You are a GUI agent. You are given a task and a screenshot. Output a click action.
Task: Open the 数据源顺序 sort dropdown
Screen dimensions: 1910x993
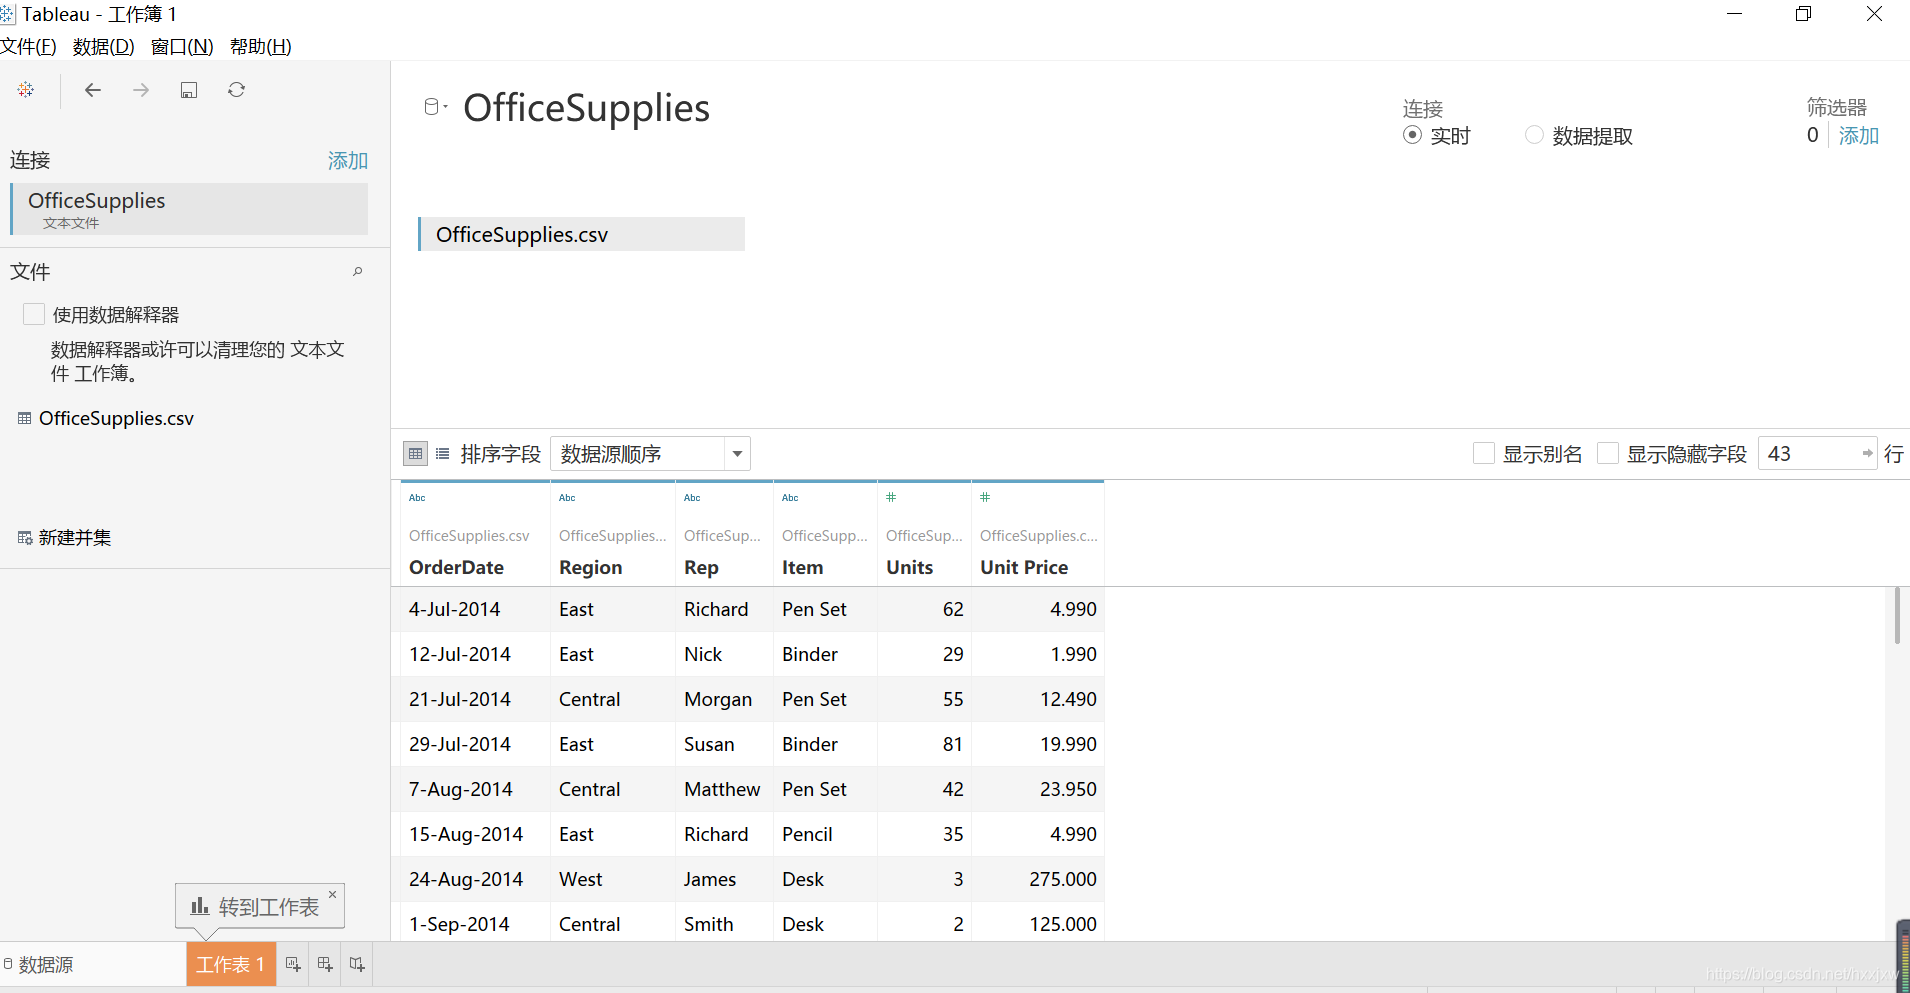pos(650,454)
